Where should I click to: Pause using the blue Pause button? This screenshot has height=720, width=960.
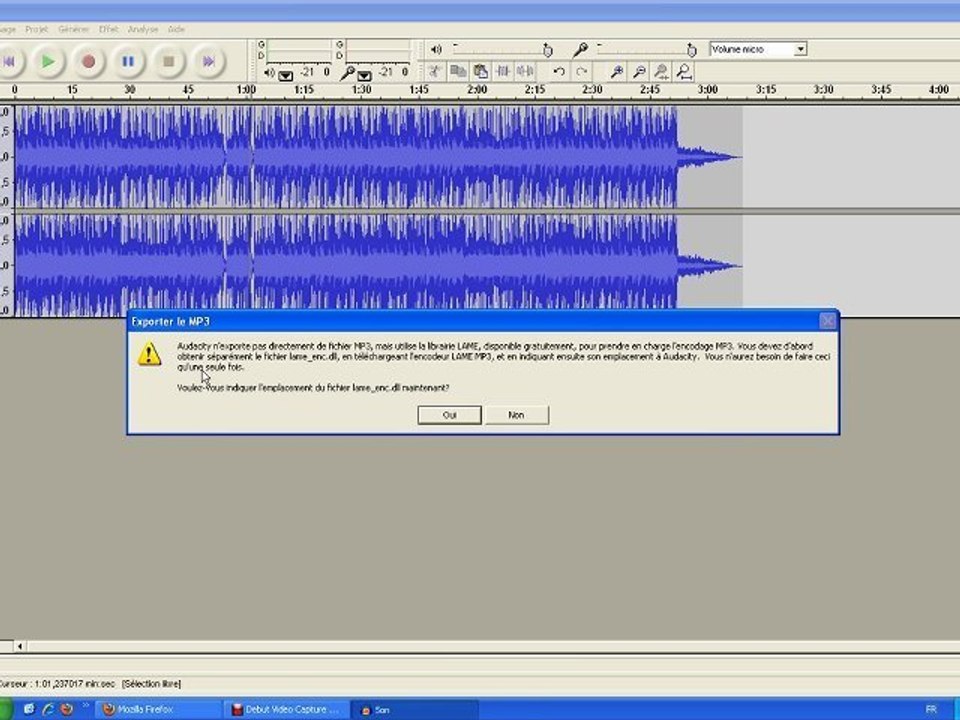click(128, 61)
